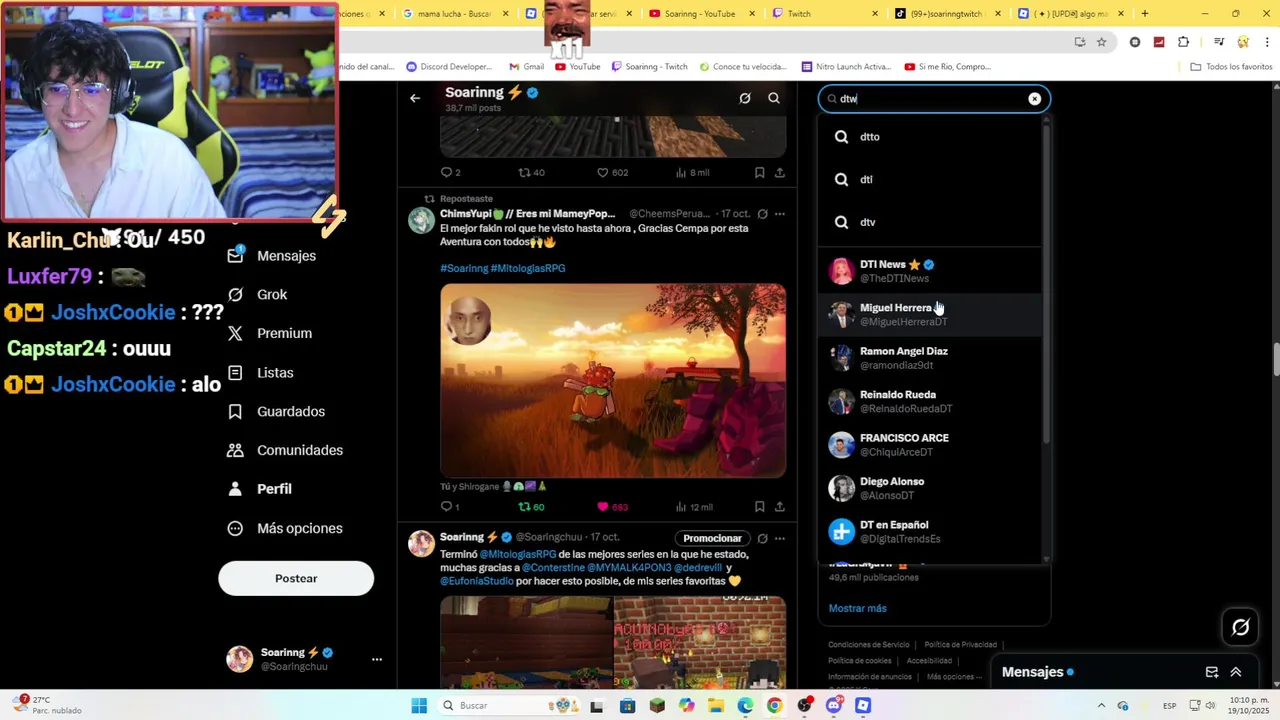Open Mensajes in the left sidebar
1280x720 pixels.
click(272, 256)
